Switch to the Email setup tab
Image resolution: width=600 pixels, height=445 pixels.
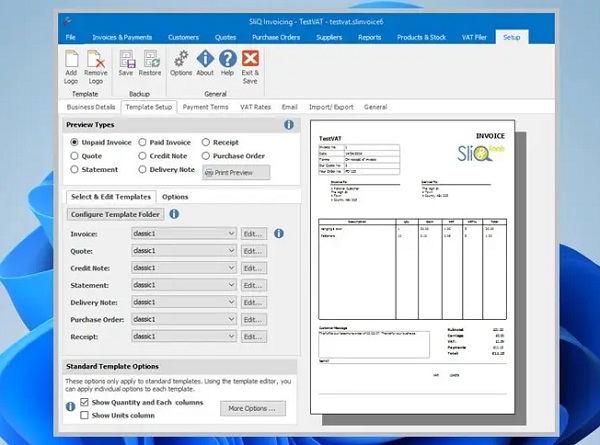[290, 107]
